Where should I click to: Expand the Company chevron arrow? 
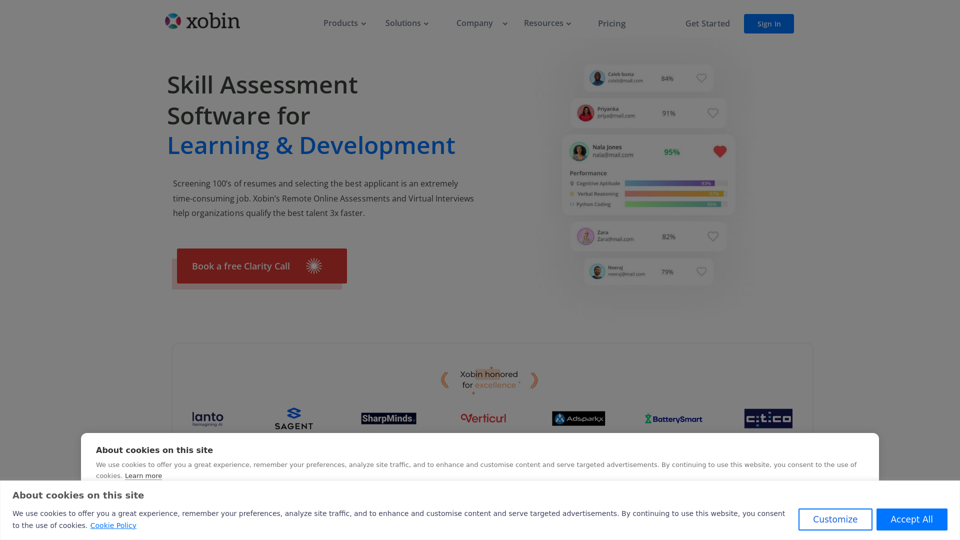pyautogui.click(x=505, y=24)
